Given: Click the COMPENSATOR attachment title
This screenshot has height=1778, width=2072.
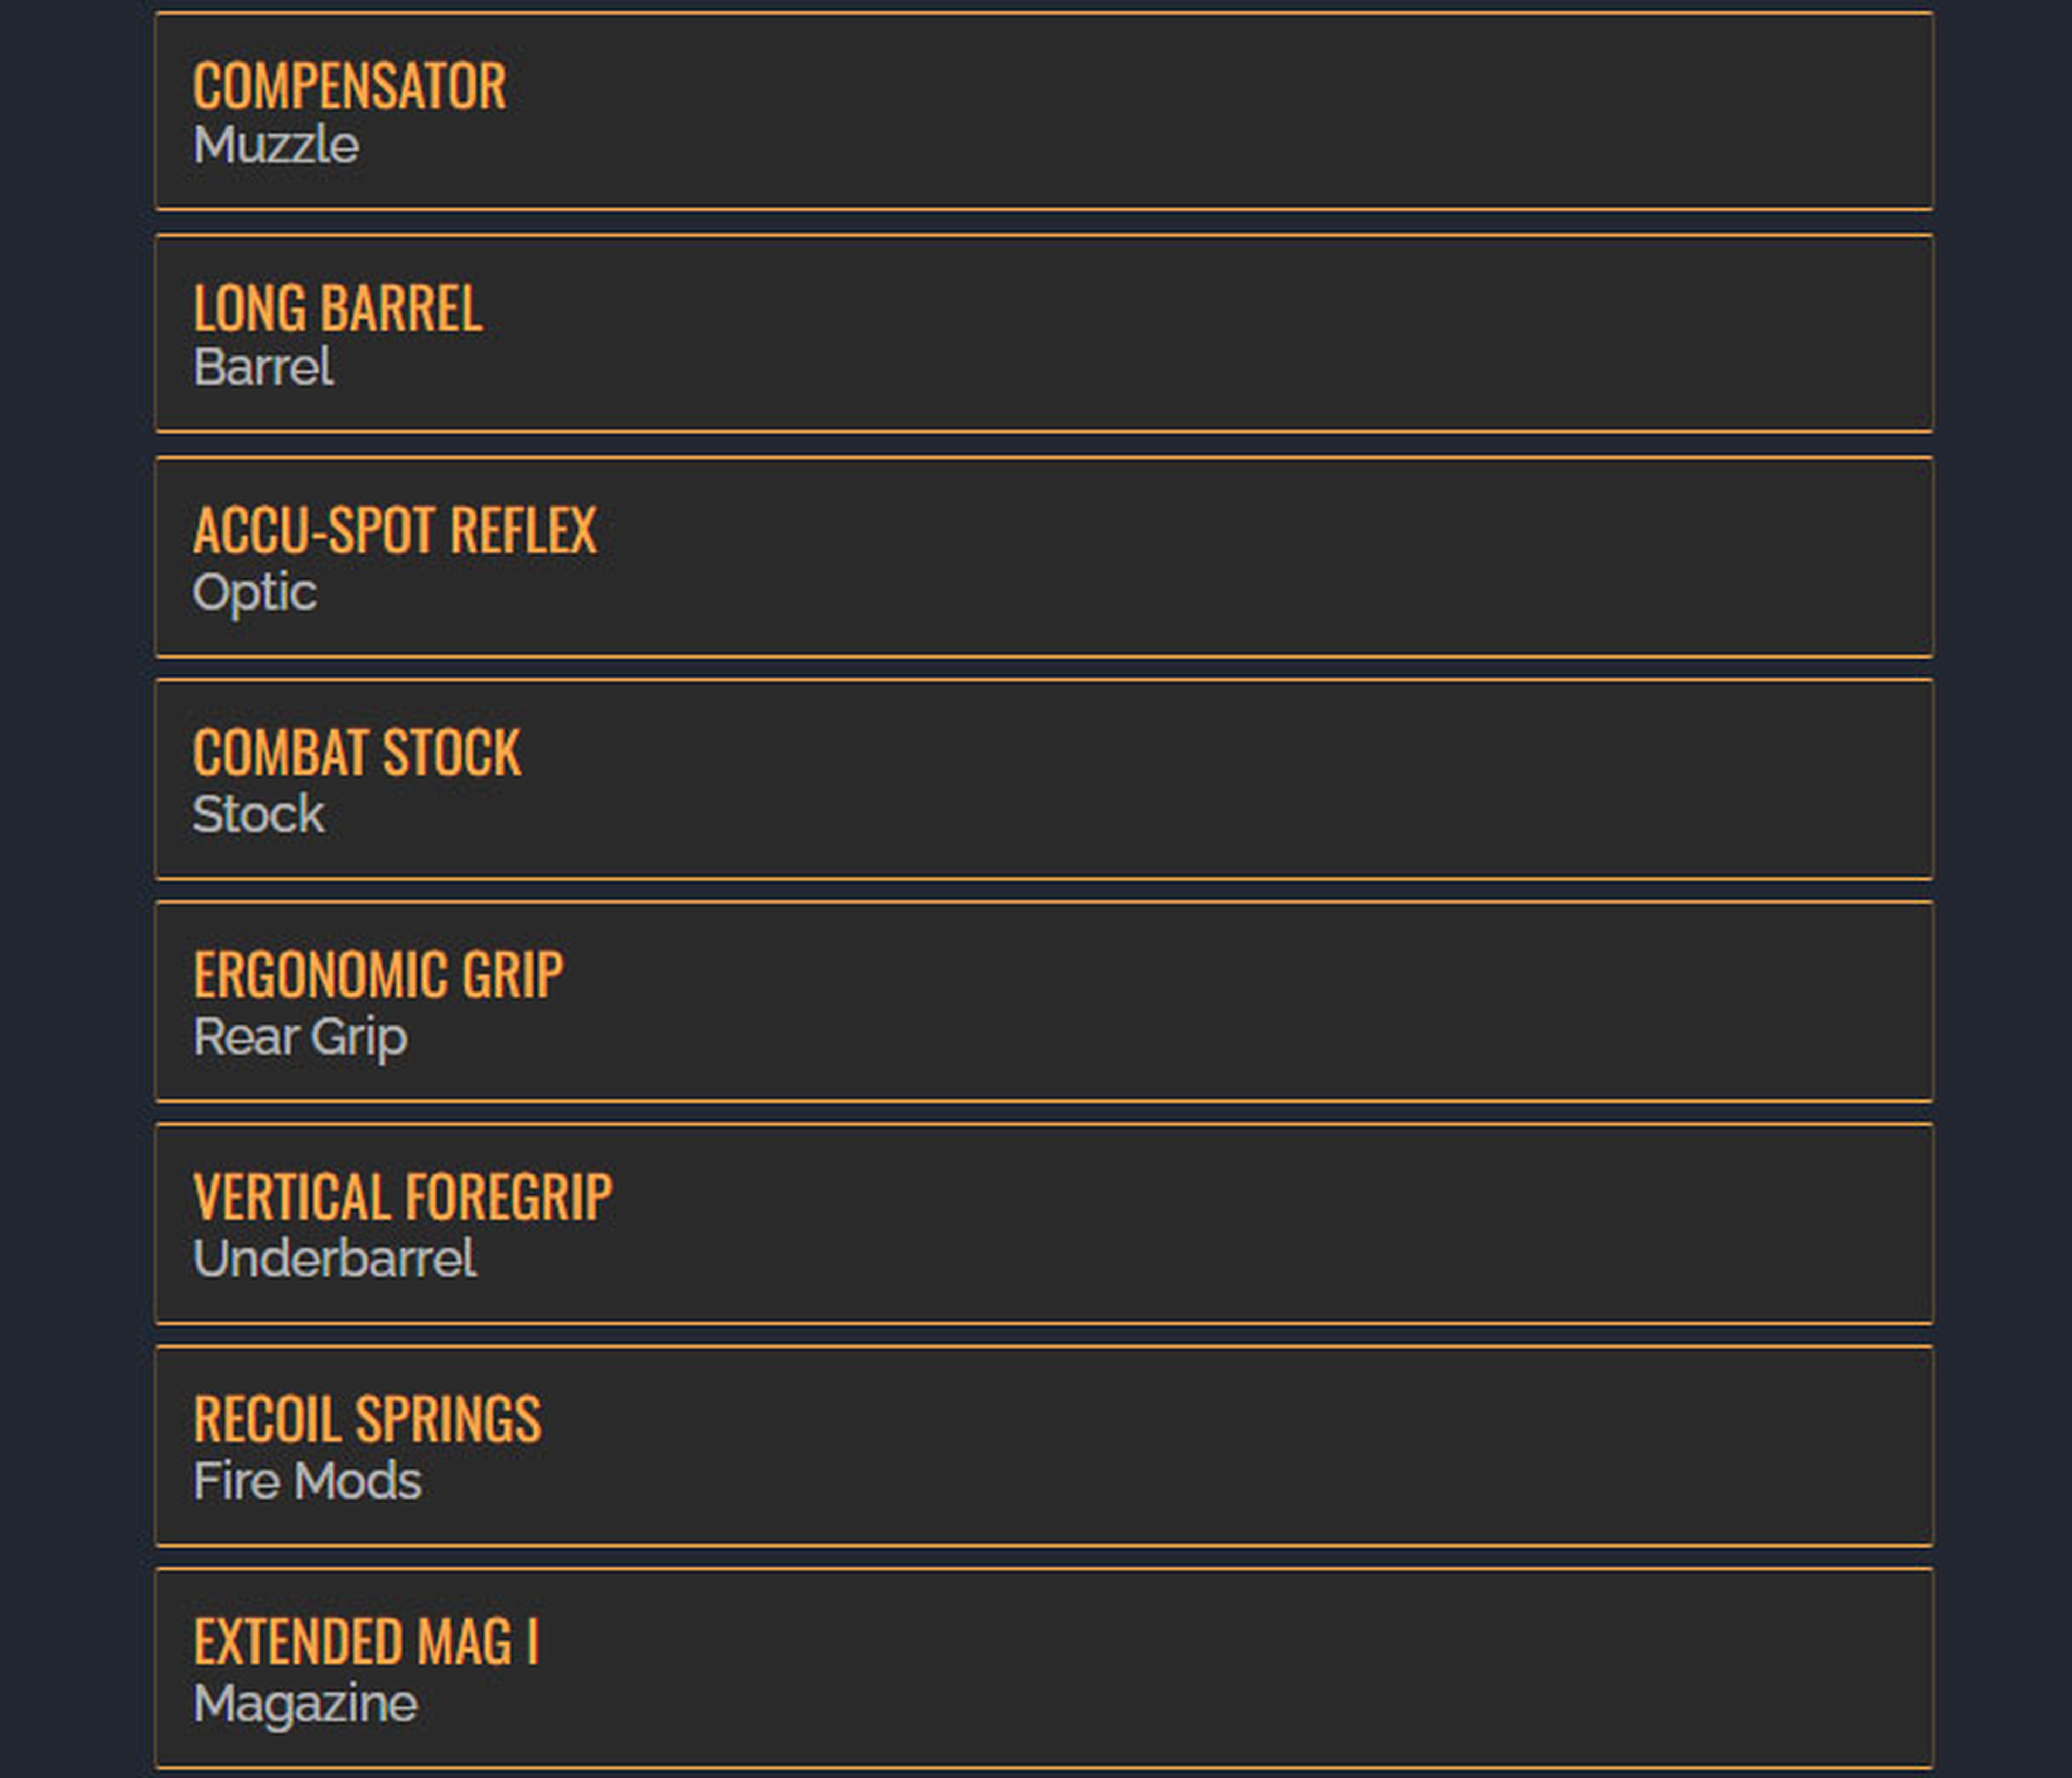Looking at the screenshot, I should 349,86.
